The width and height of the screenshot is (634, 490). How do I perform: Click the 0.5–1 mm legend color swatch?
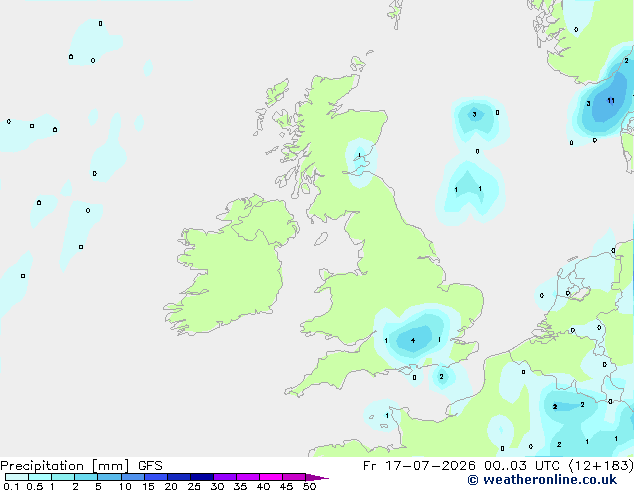(40, 477)
